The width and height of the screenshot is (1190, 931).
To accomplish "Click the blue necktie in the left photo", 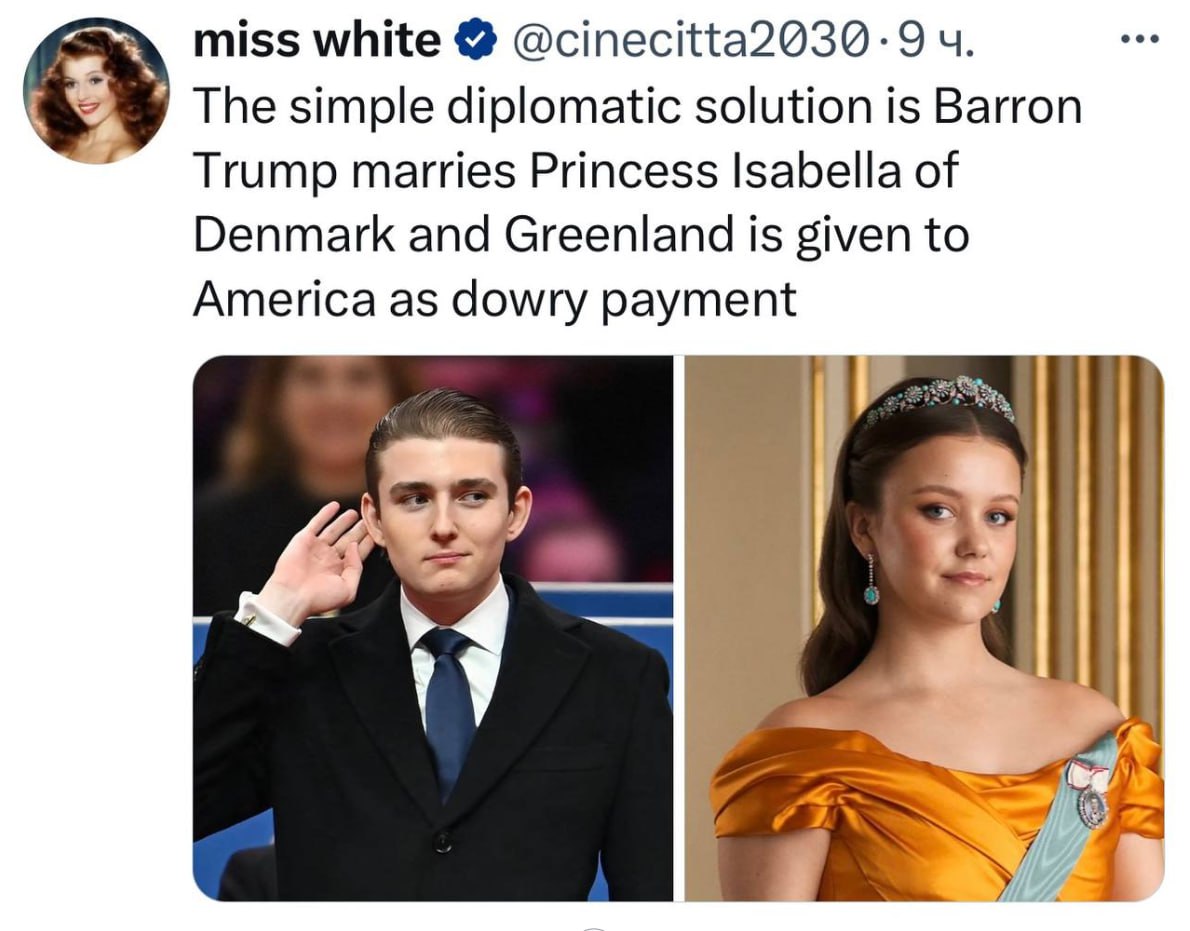I will [451, 709].
